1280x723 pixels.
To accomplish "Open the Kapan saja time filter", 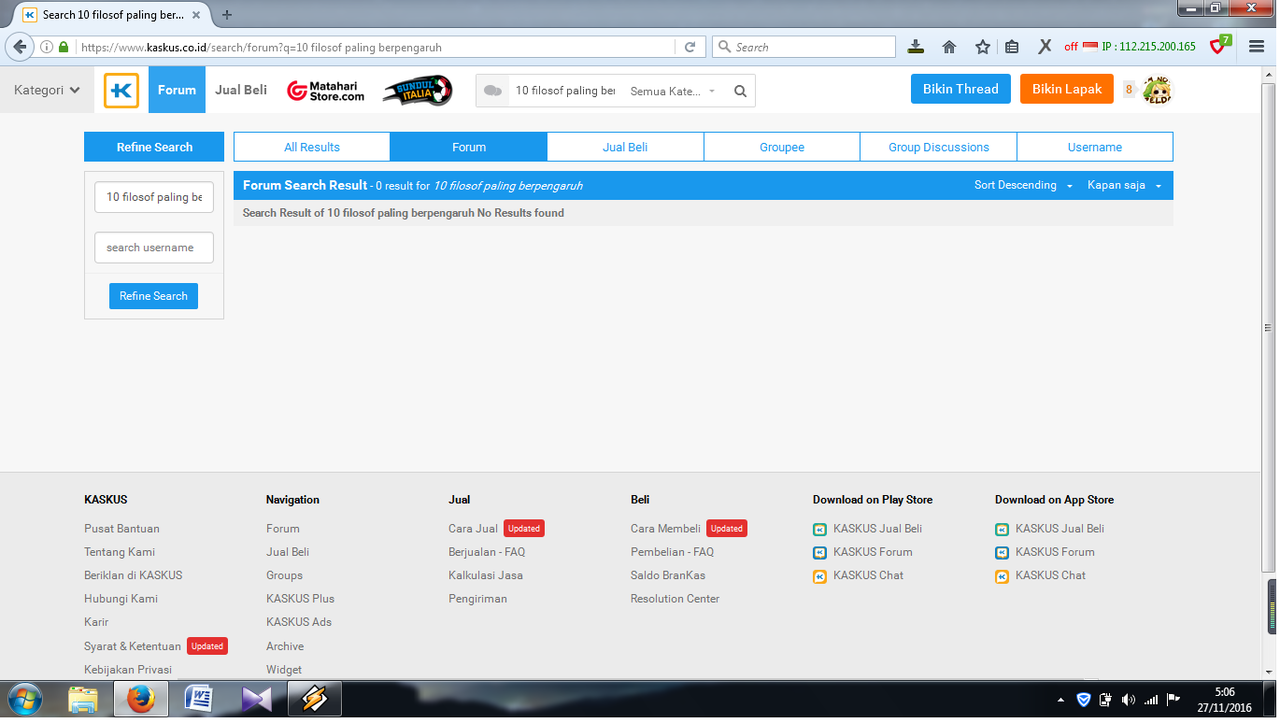I will [x=1125, y=186].
